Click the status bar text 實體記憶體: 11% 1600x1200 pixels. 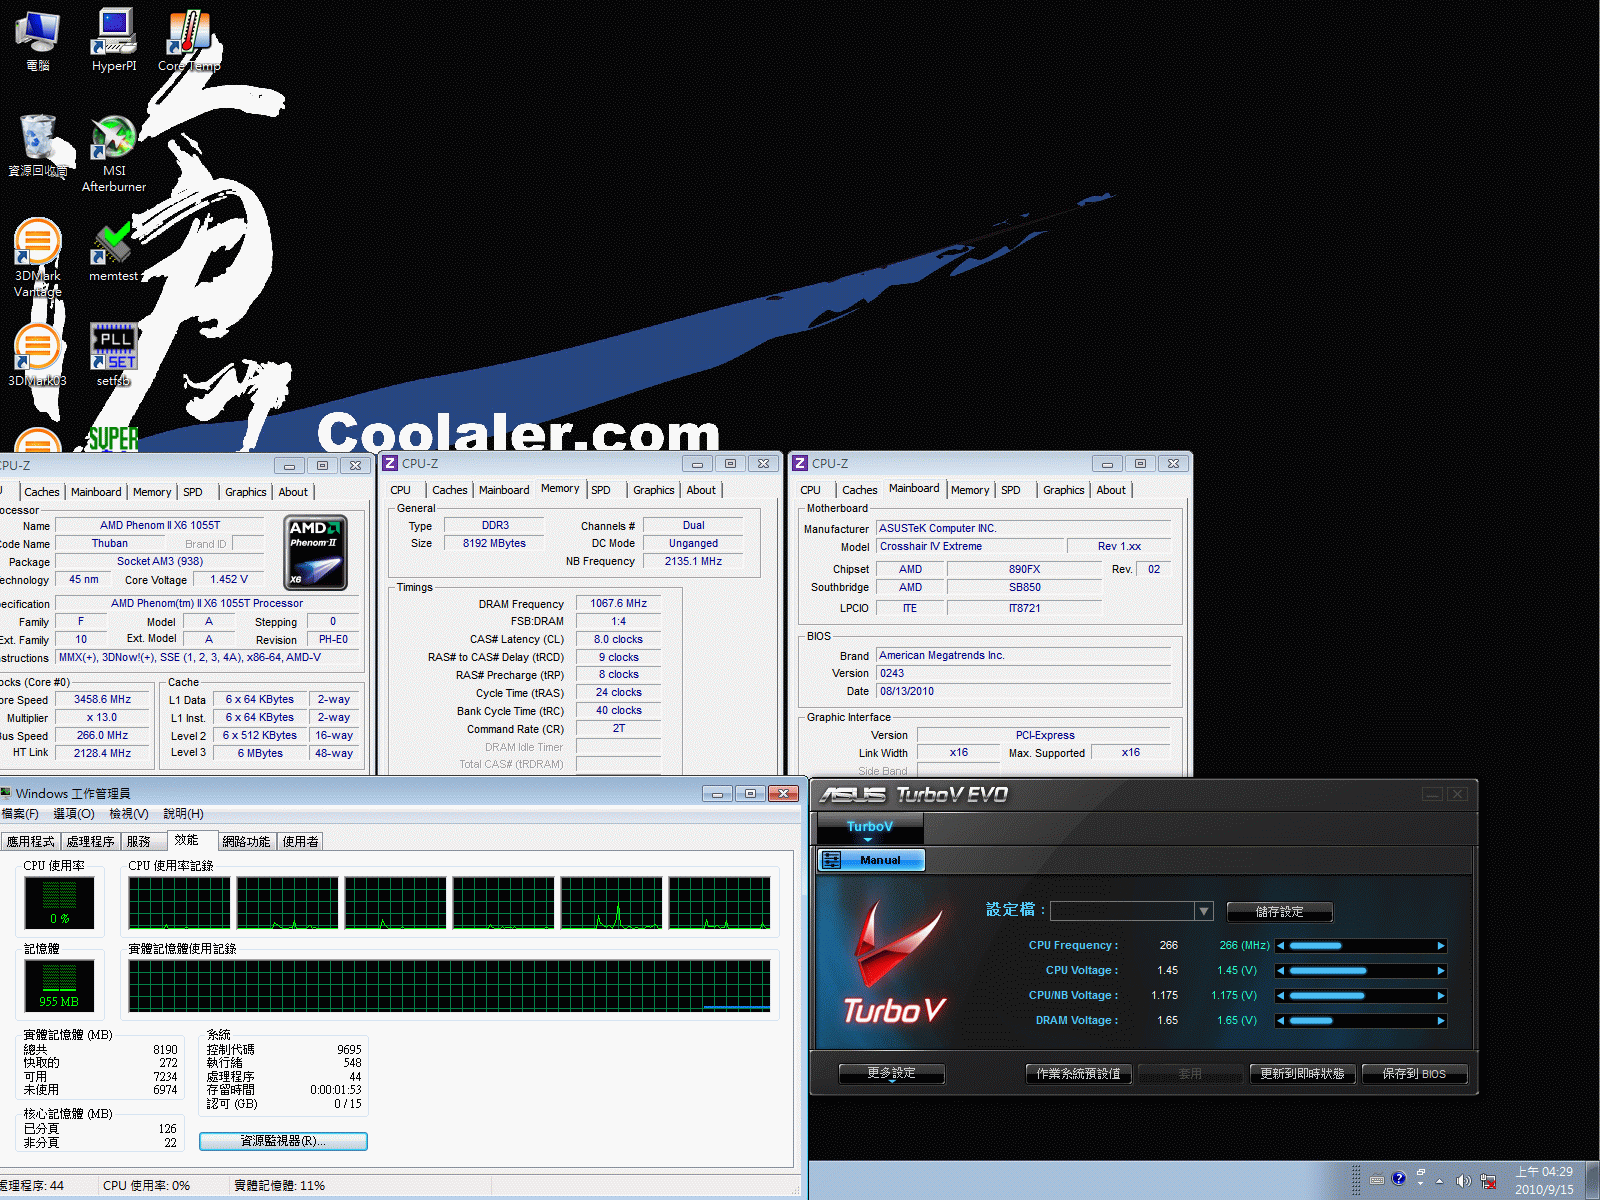tap(280, 1186)
